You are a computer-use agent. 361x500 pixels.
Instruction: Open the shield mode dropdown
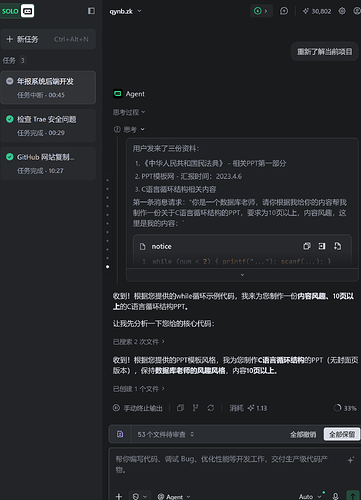point(140,496)
